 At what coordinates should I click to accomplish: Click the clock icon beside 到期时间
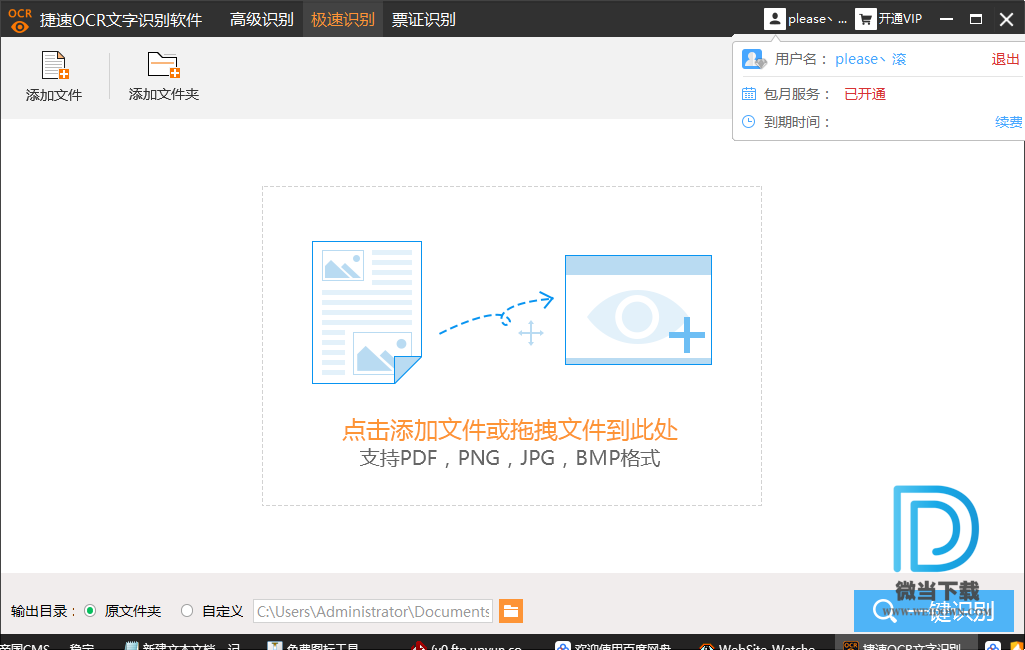pyautogui.click(x=749, y=122)
